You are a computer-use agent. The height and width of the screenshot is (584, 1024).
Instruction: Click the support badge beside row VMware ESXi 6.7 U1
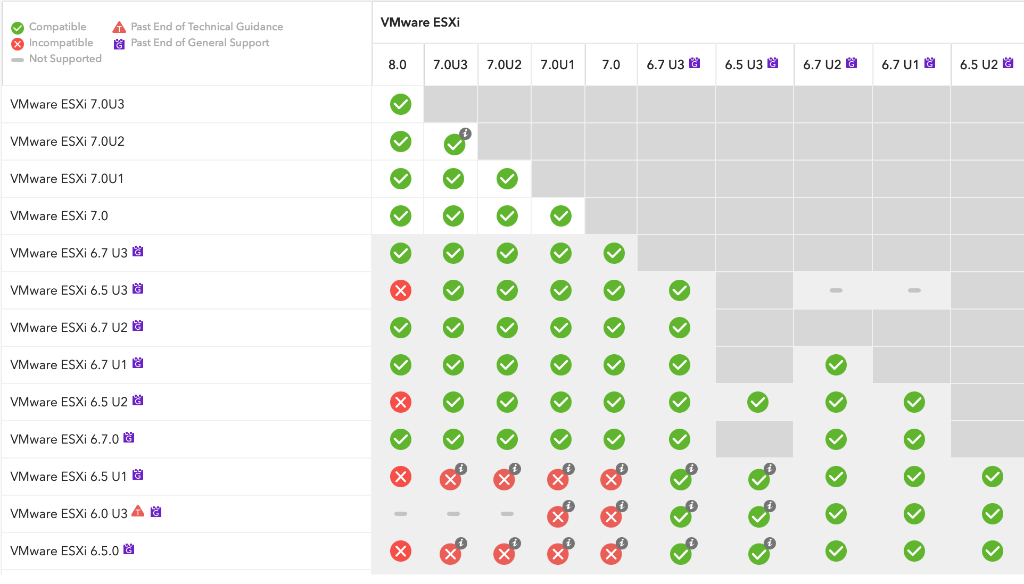138,363
